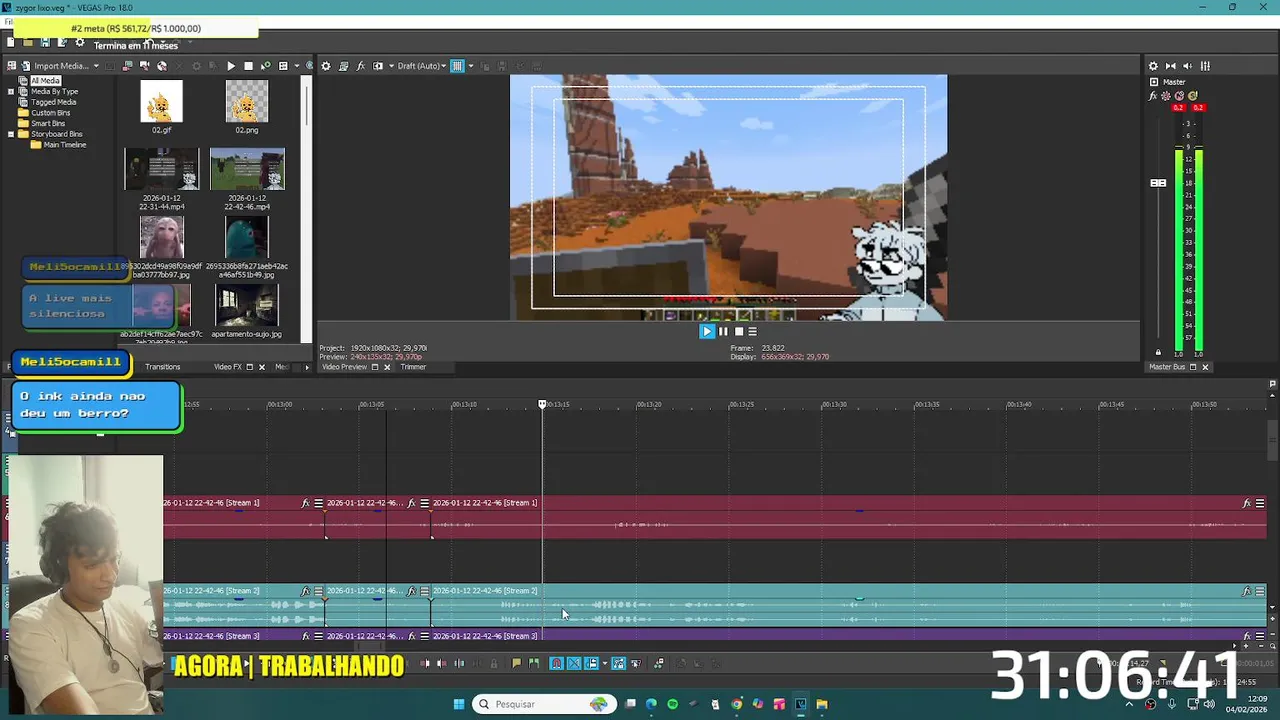Switch to the Trimmer tab

tap(413, 367)
